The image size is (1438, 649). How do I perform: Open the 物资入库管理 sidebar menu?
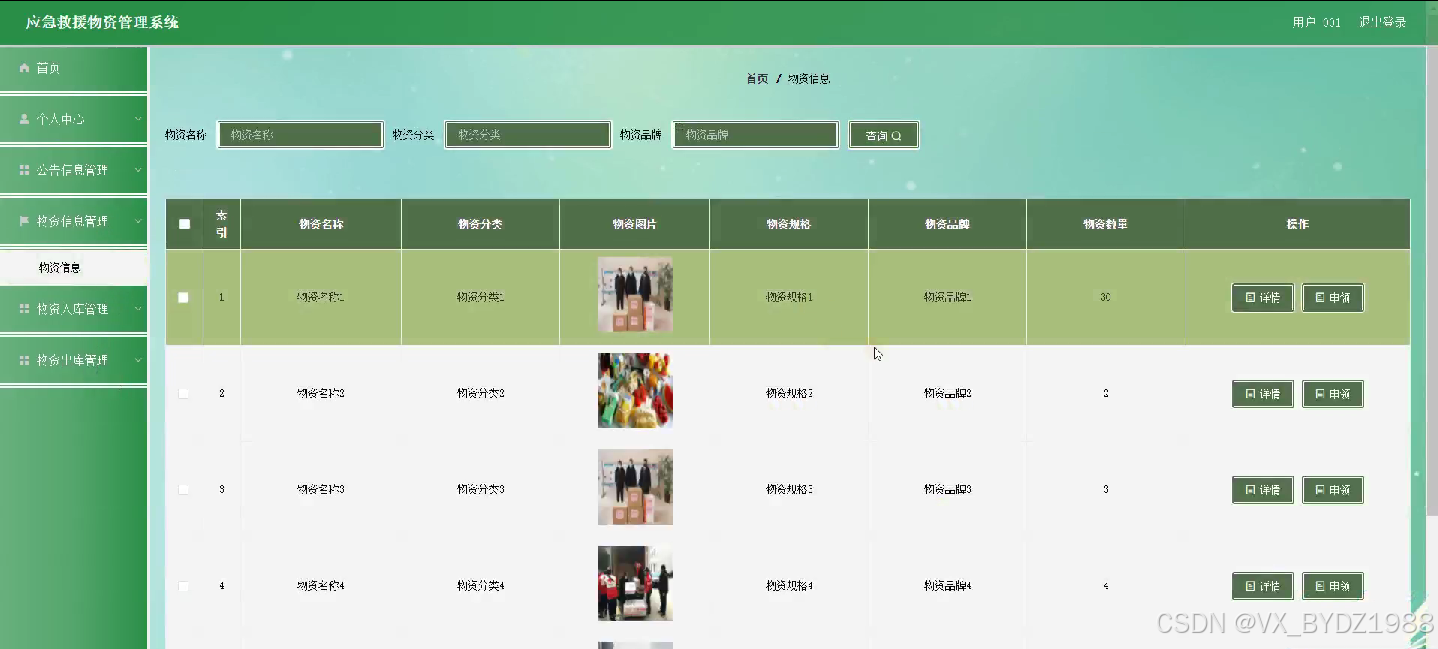tap(74, 309)
